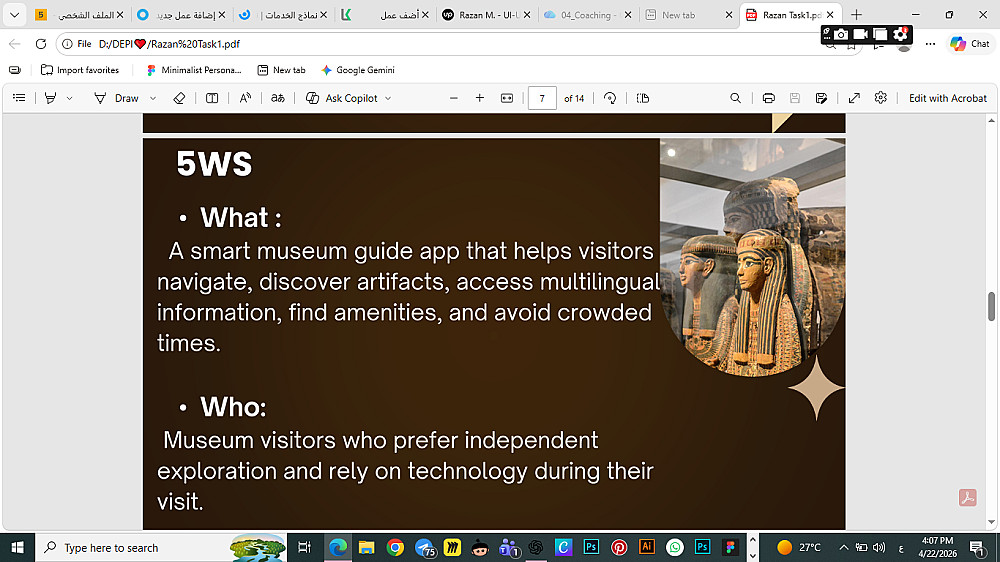Toggle fit to width view
This screenshot has height=562, width=1000.
507,98
